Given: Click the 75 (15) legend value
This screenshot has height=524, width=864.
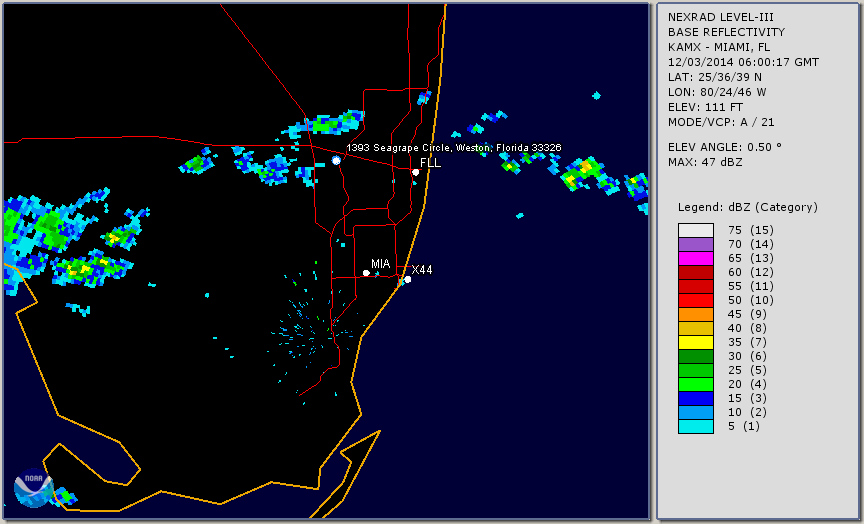Looking at the screenshot, I should [750, 230].
